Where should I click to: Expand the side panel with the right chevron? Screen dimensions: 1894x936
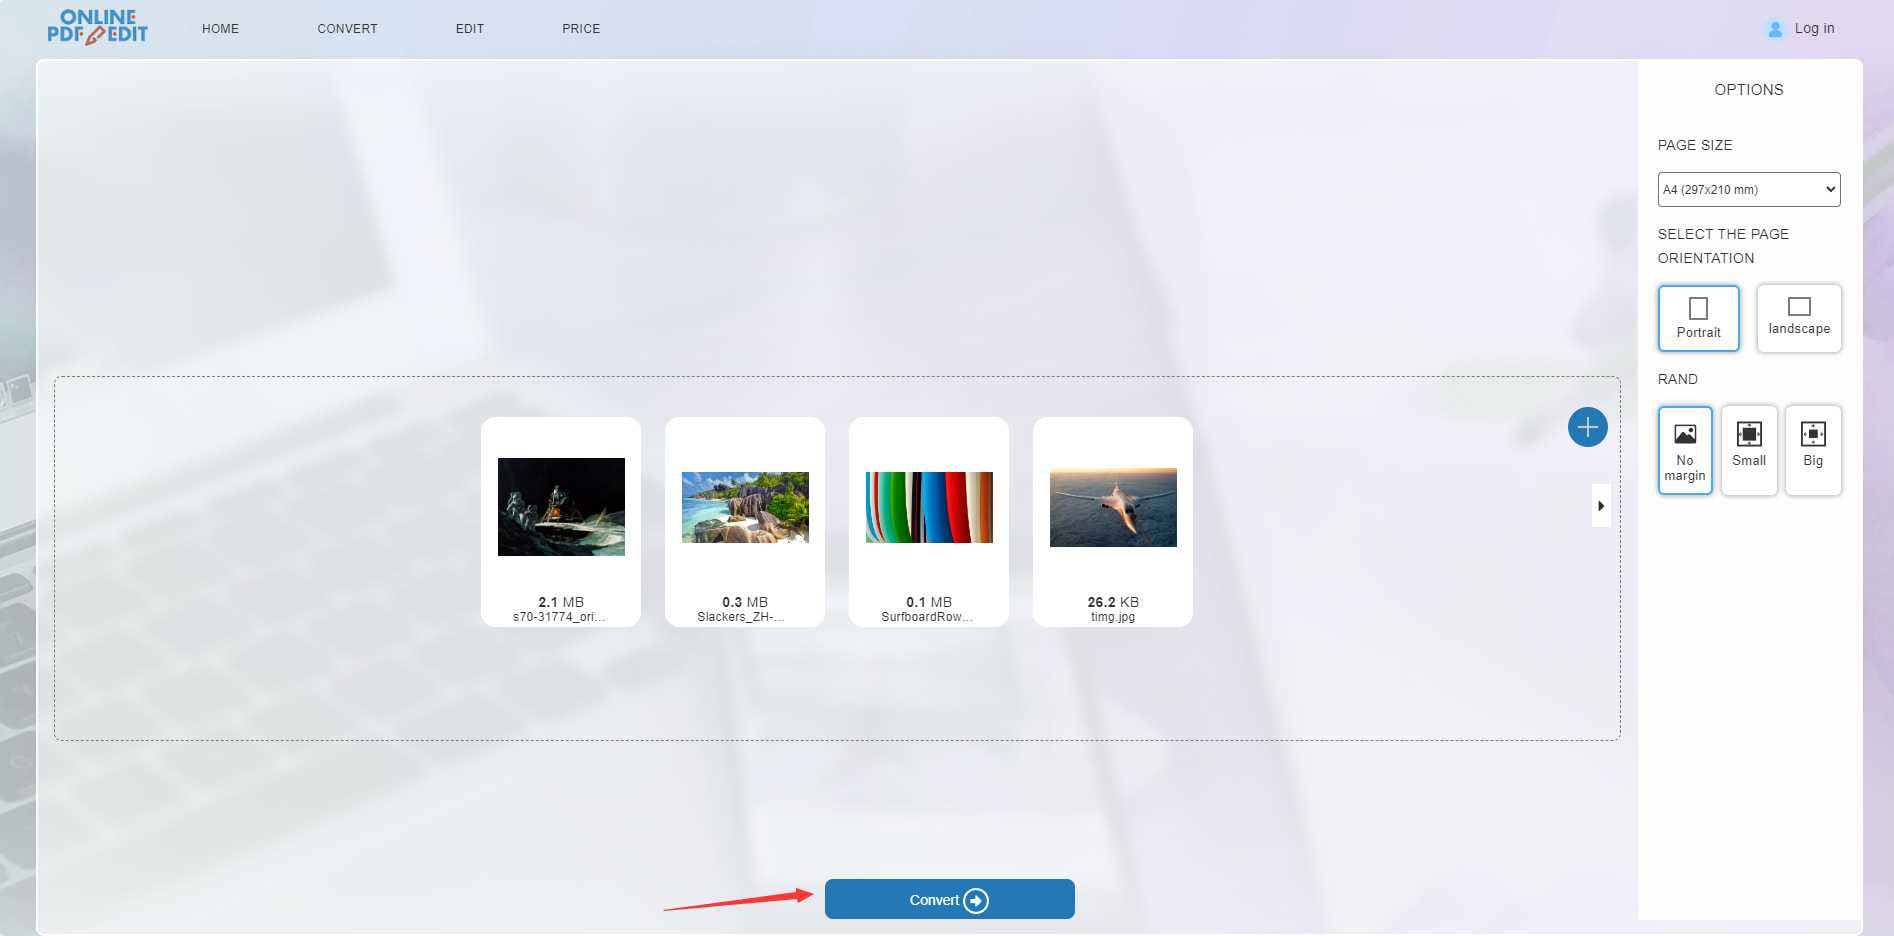click(1602, 506)
